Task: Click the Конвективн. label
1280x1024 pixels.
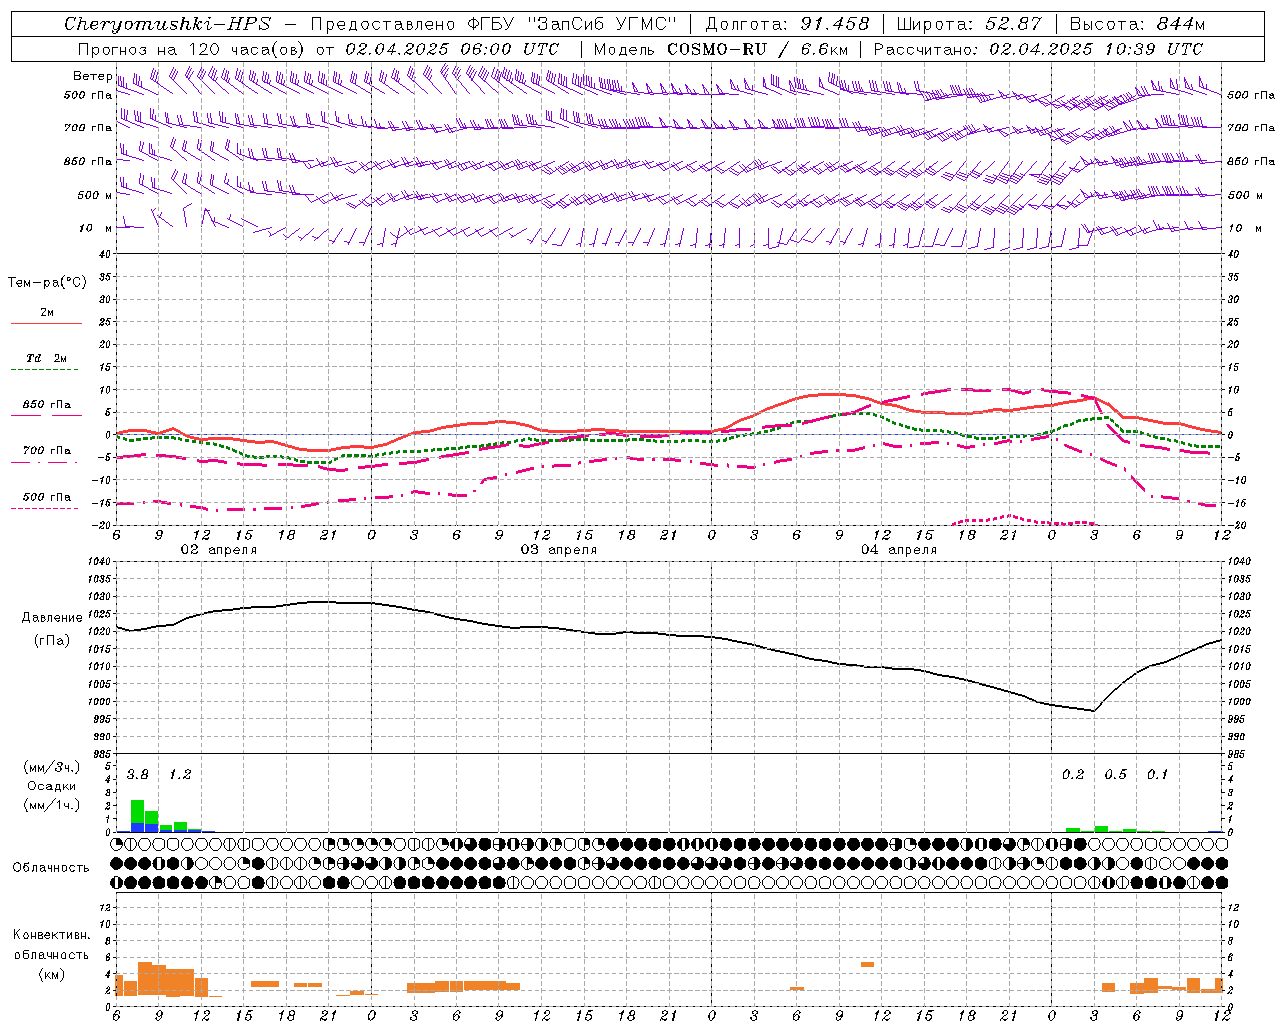Action: click(x=51, y=935)
